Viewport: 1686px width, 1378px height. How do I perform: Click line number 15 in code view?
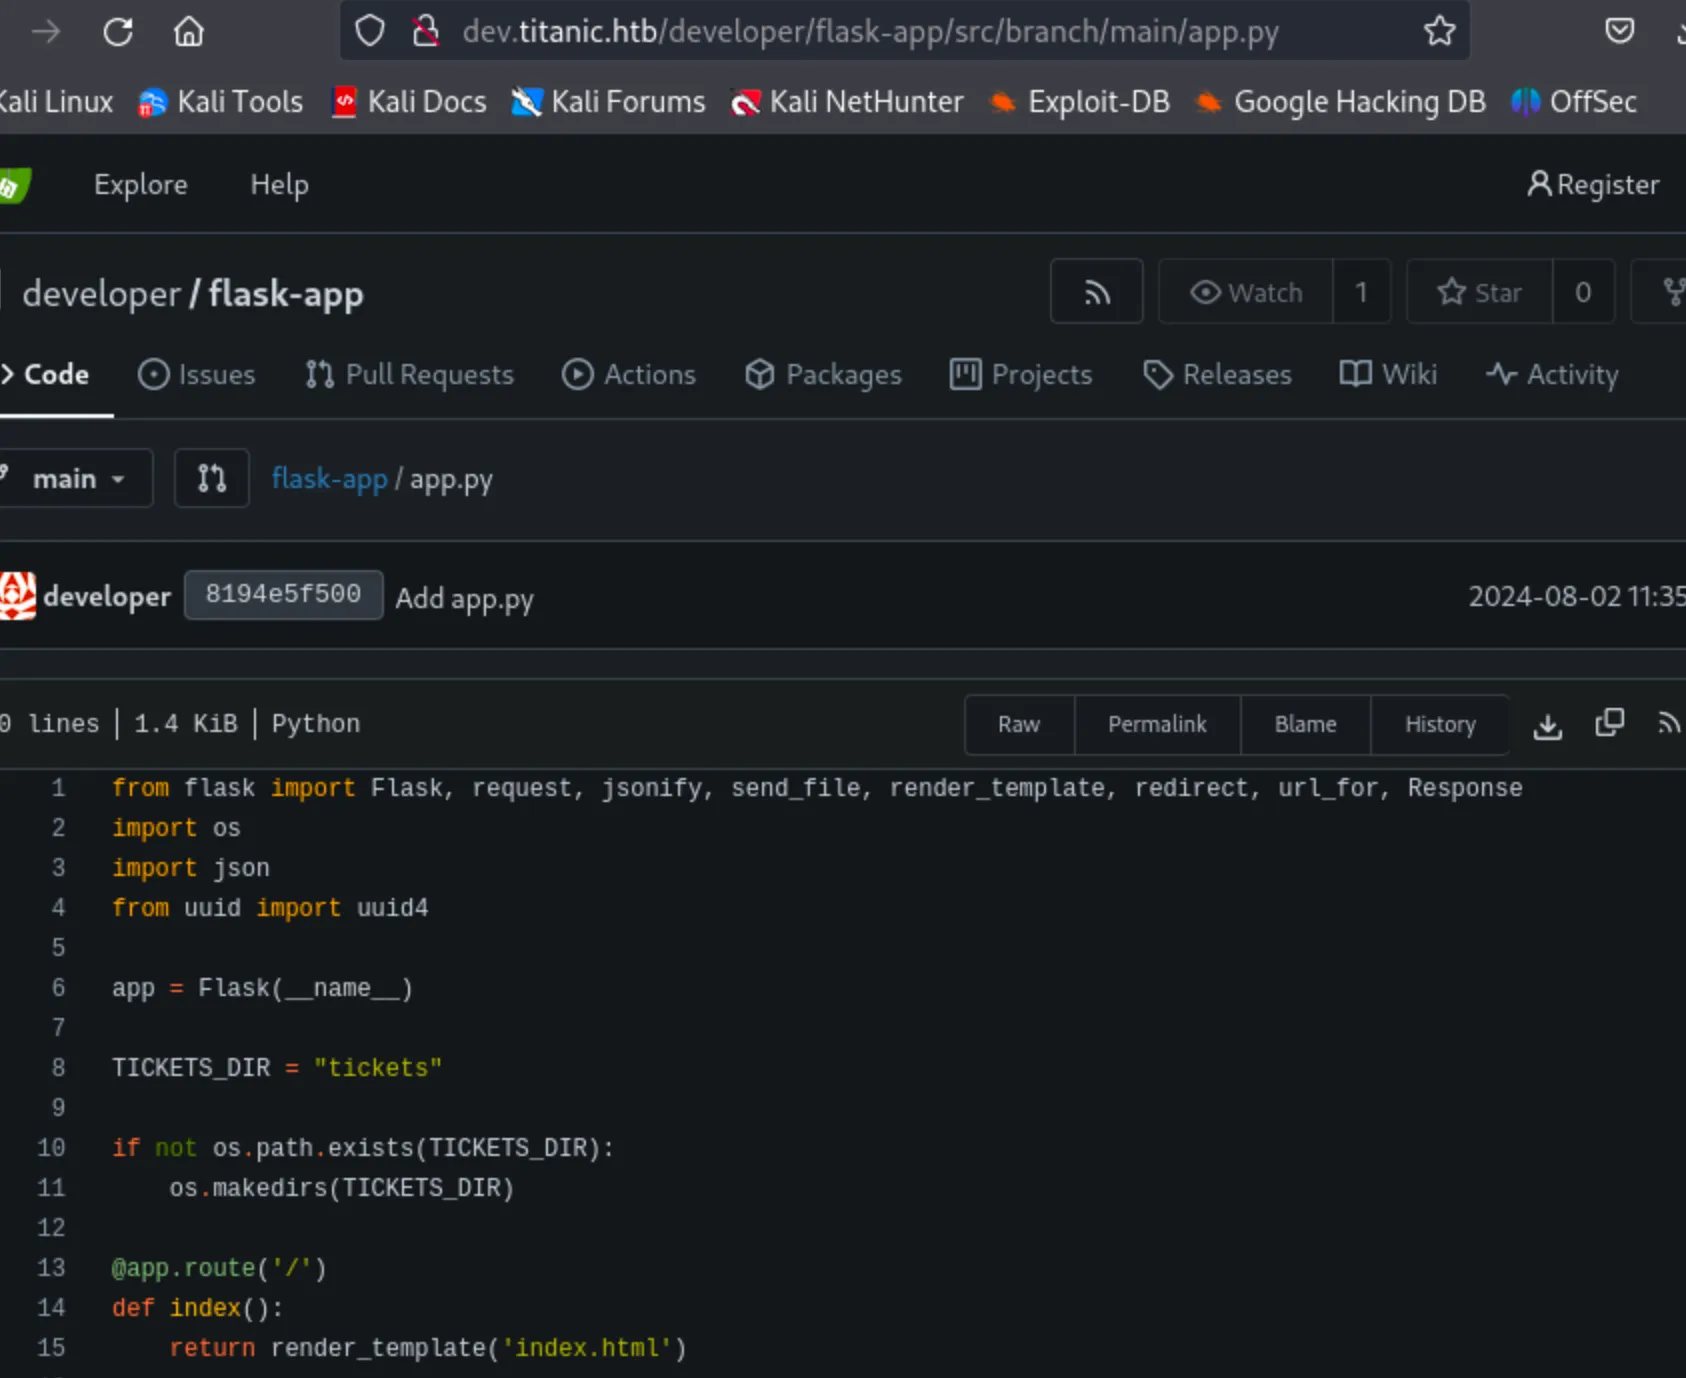point(51,1348)
